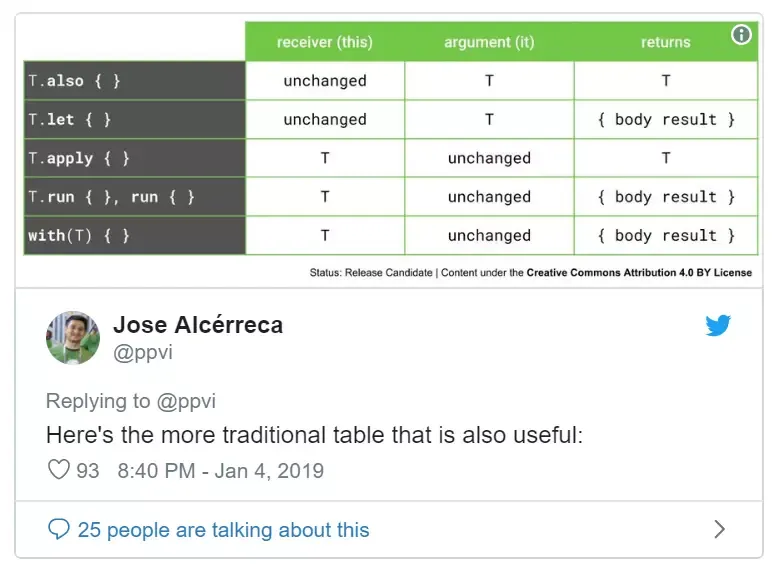Click the "returns" column header

tap(665, 42)
